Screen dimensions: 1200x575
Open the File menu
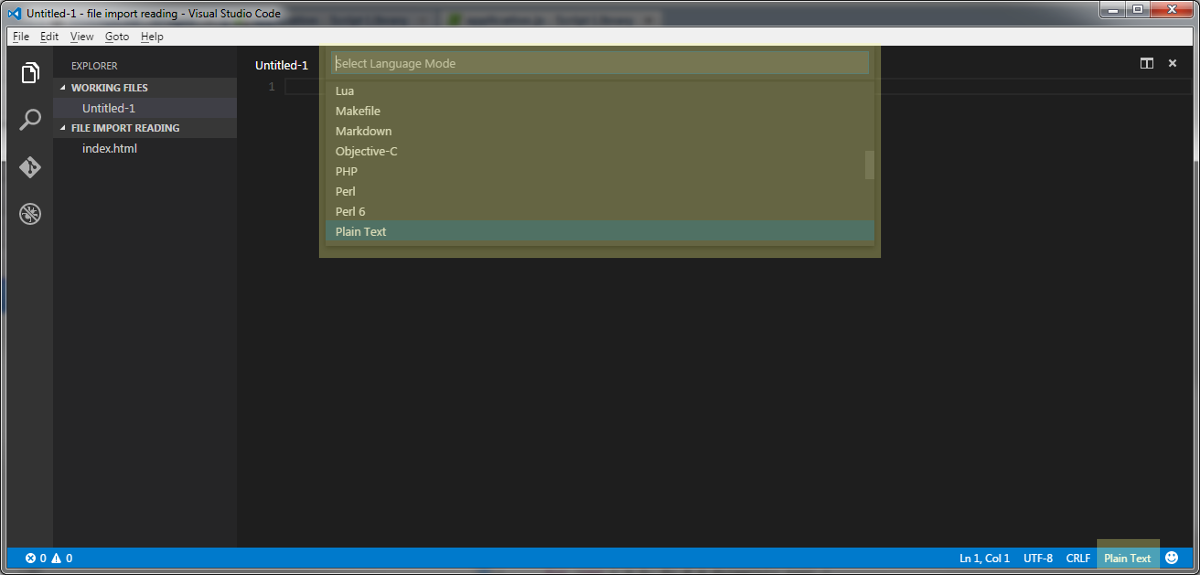(x=21, y=36)
